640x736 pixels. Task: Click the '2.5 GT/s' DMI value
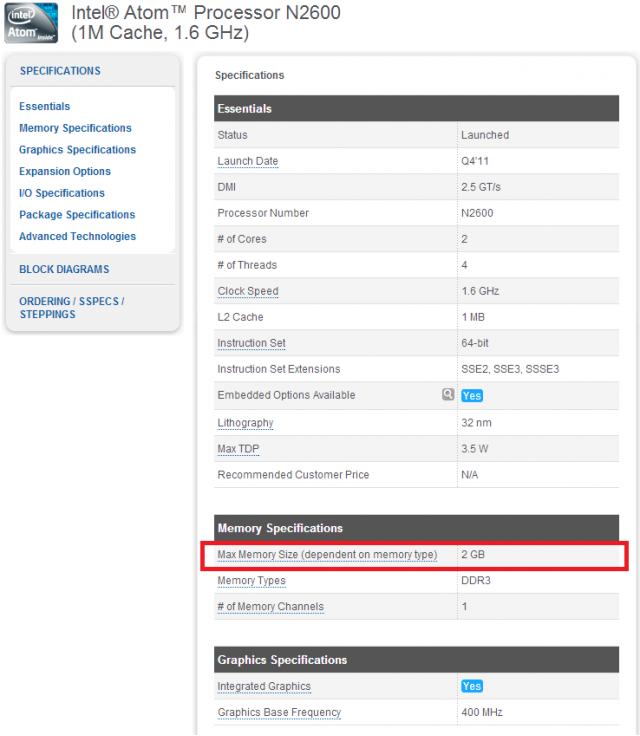coord(481,187)
